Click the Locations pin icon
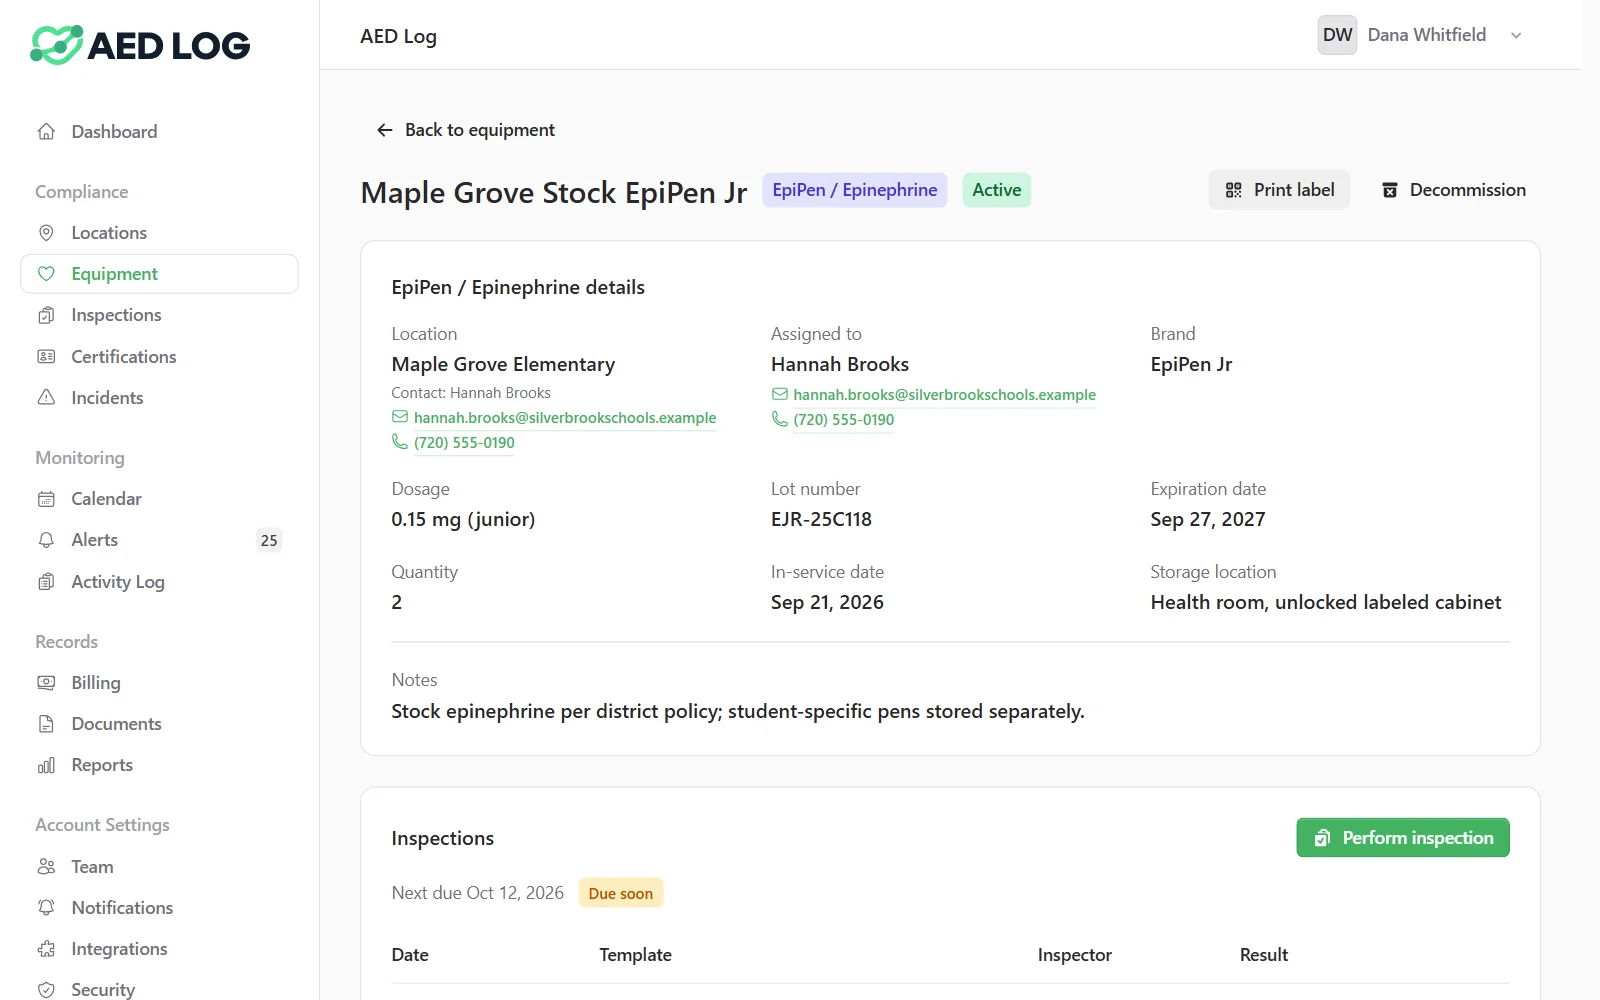This screenshot has width=1600, height=1000. pyautogui.click(x=46, y=233)
